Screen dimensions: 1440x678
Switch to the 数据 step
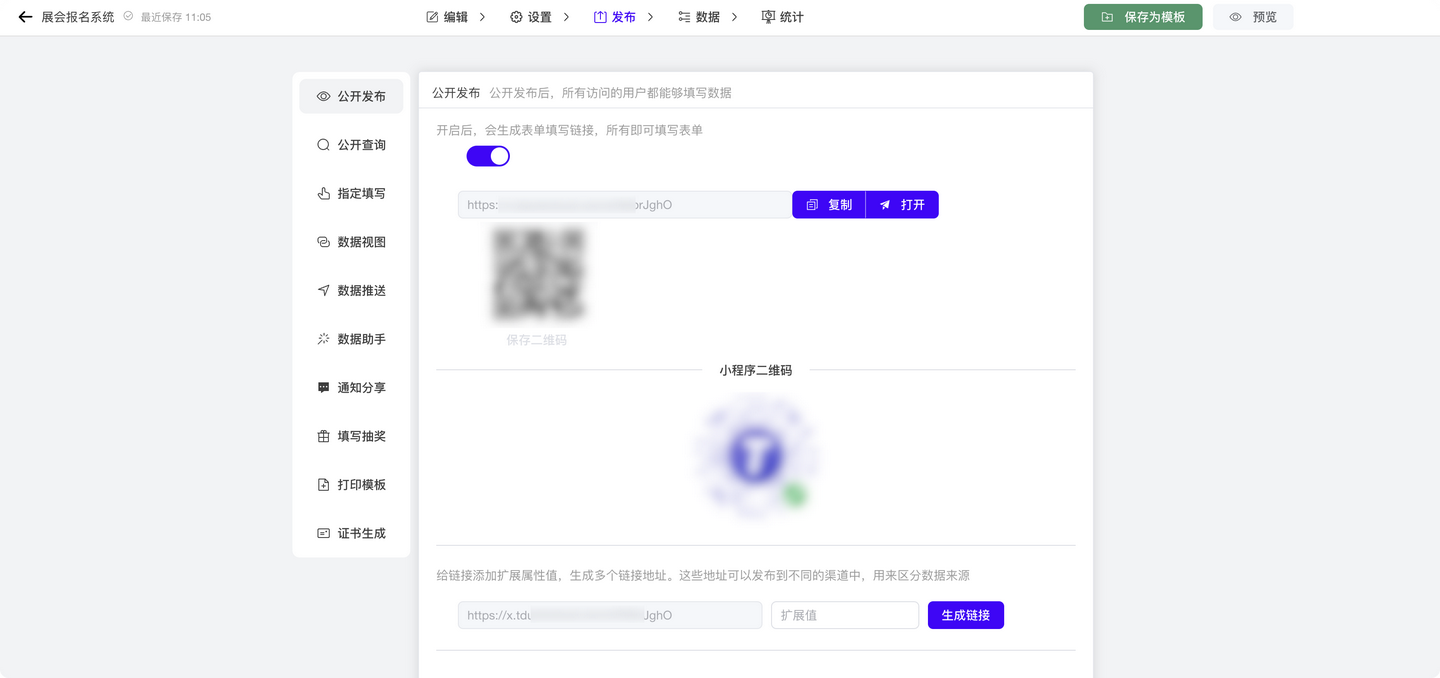coord(699,17)
